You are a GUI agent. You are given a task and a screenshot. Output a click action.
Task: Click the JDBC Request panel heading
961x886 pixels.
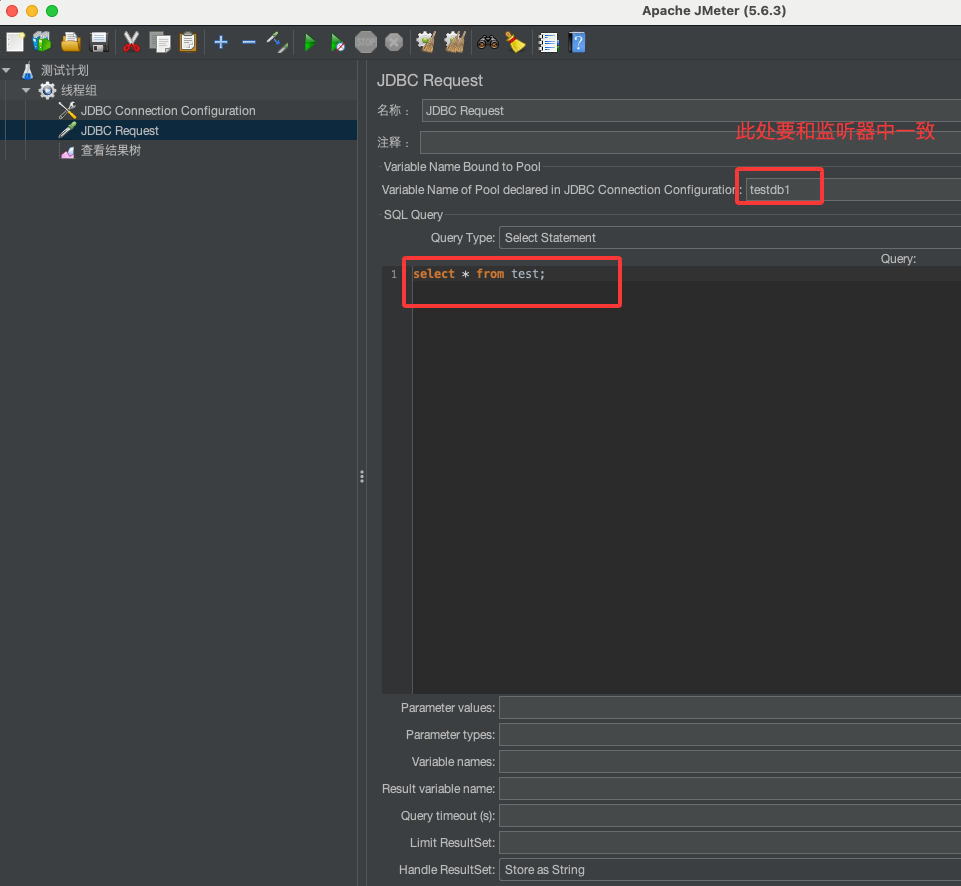[430, 80]
